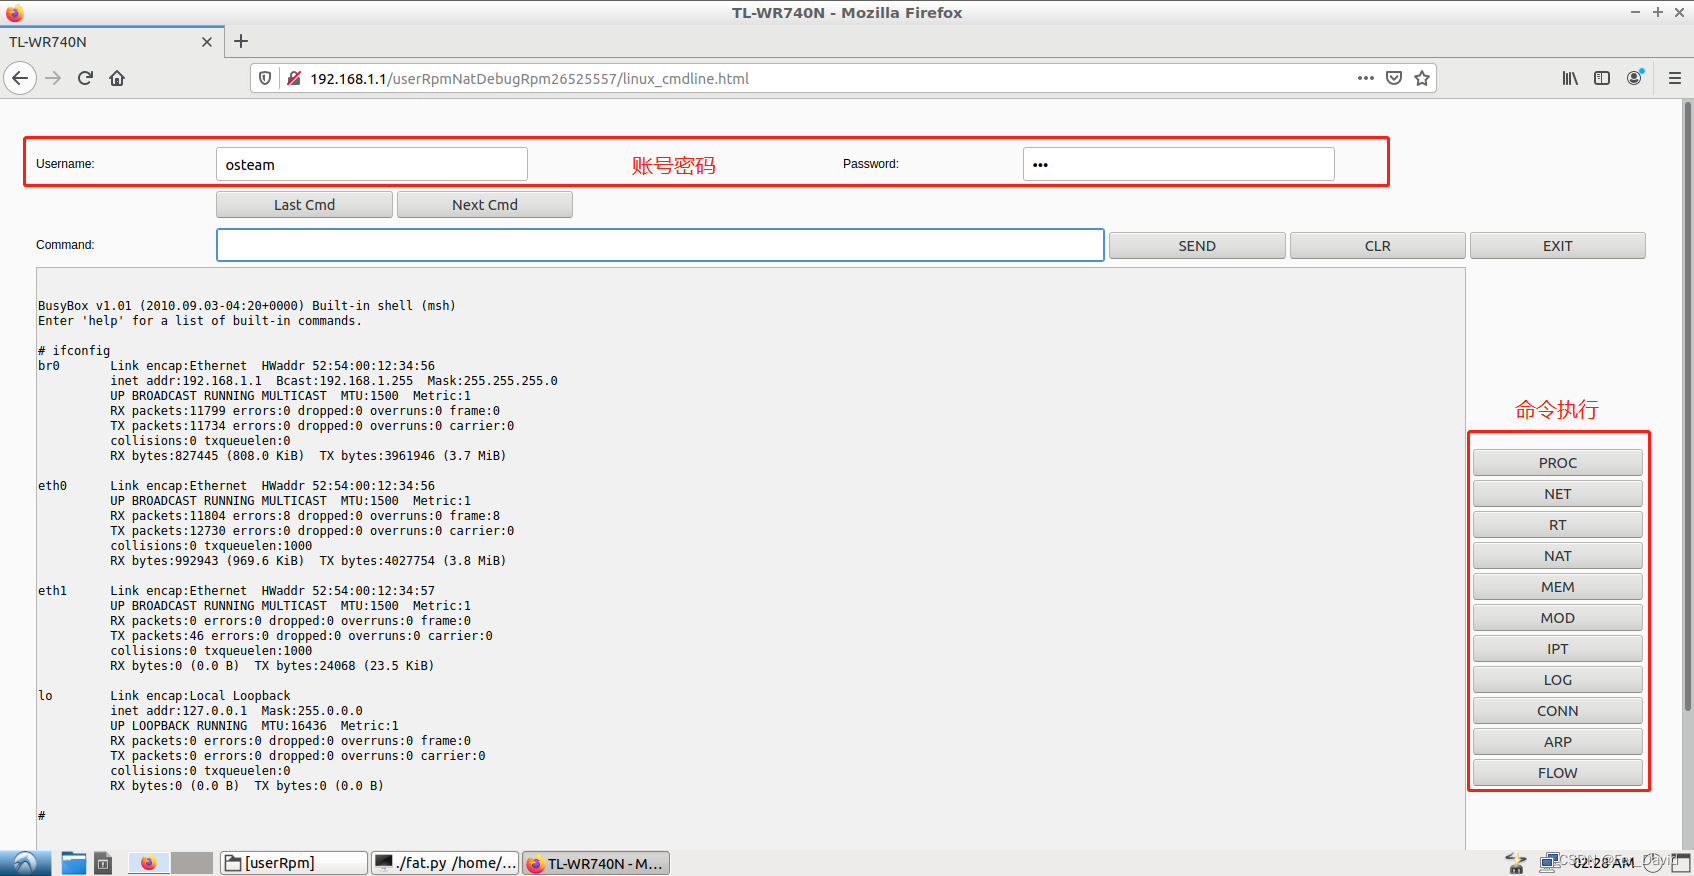1694x876 pixels.
Task: Run the CONN command button
Action: (x=1558, y=711)
